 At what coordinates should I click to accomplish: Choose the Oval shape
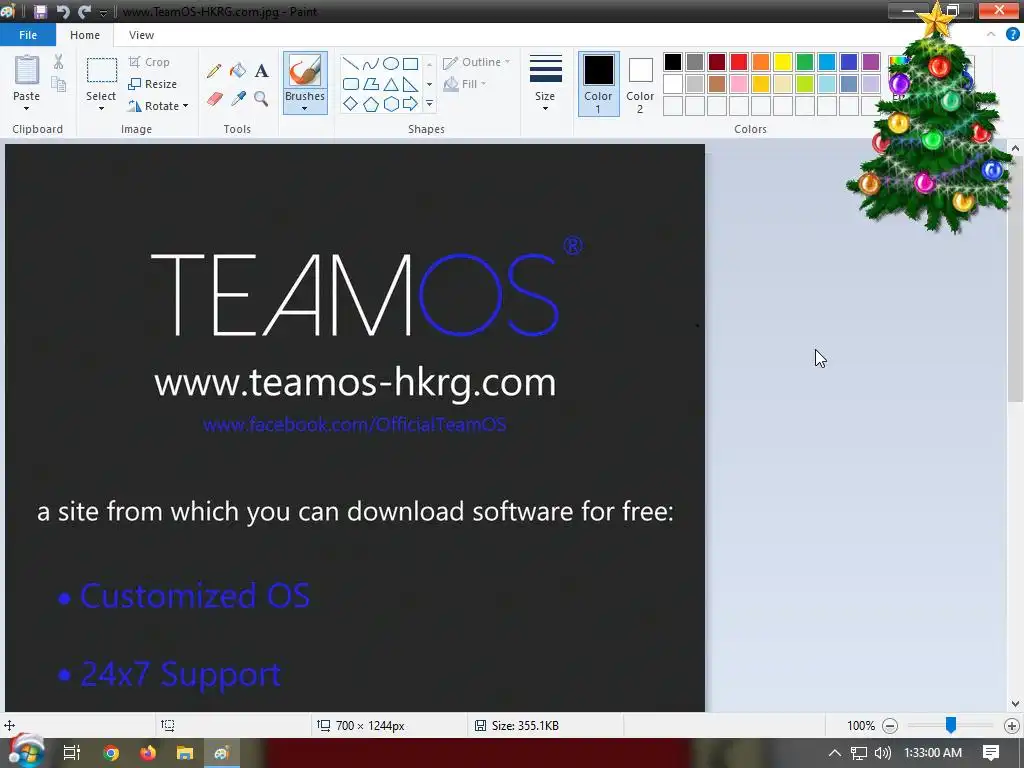click(391, 64)
